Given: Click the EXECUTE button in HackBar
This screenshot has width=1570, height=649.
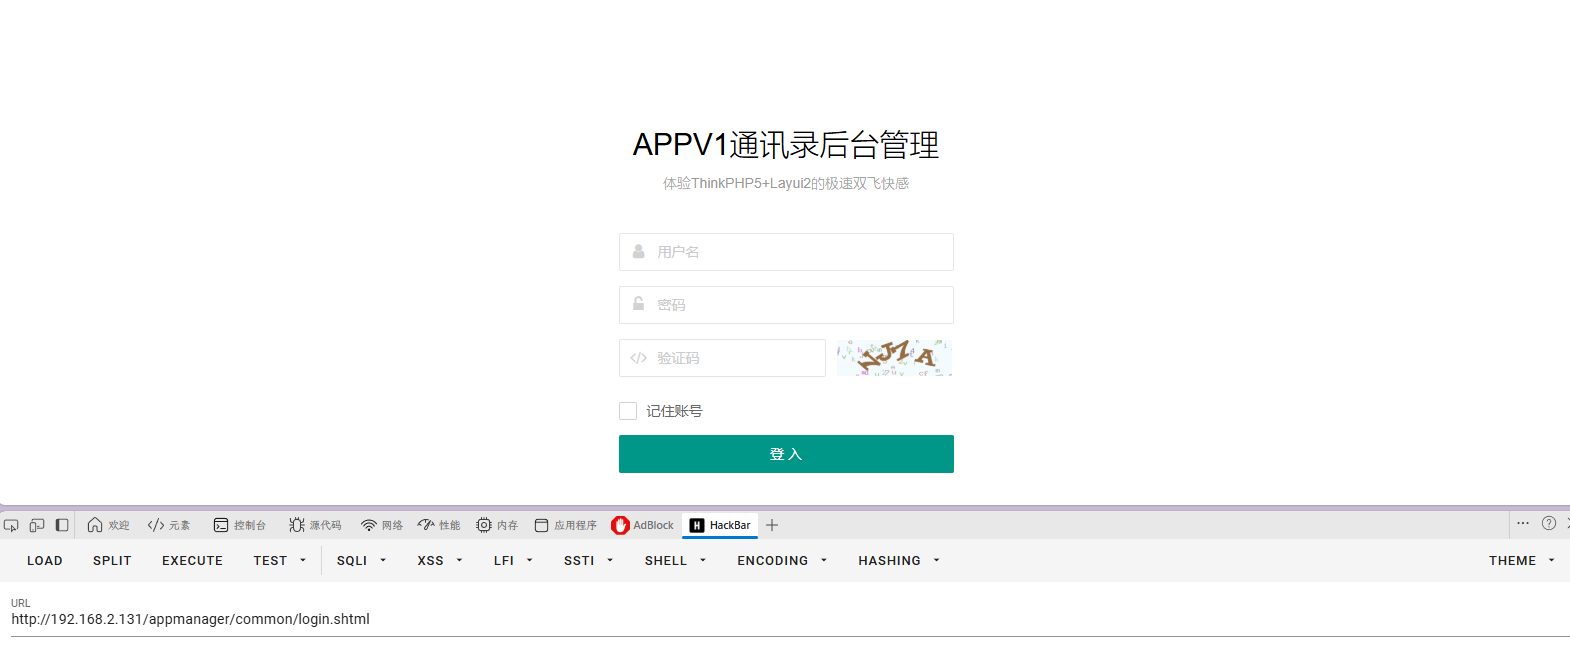Looking at the screenshot, I should (x=192, y=561).
